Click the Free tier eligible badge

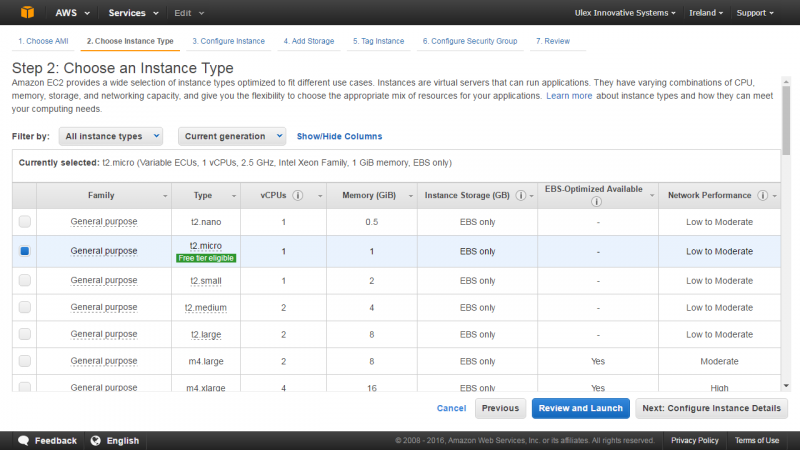pos(206,258)
